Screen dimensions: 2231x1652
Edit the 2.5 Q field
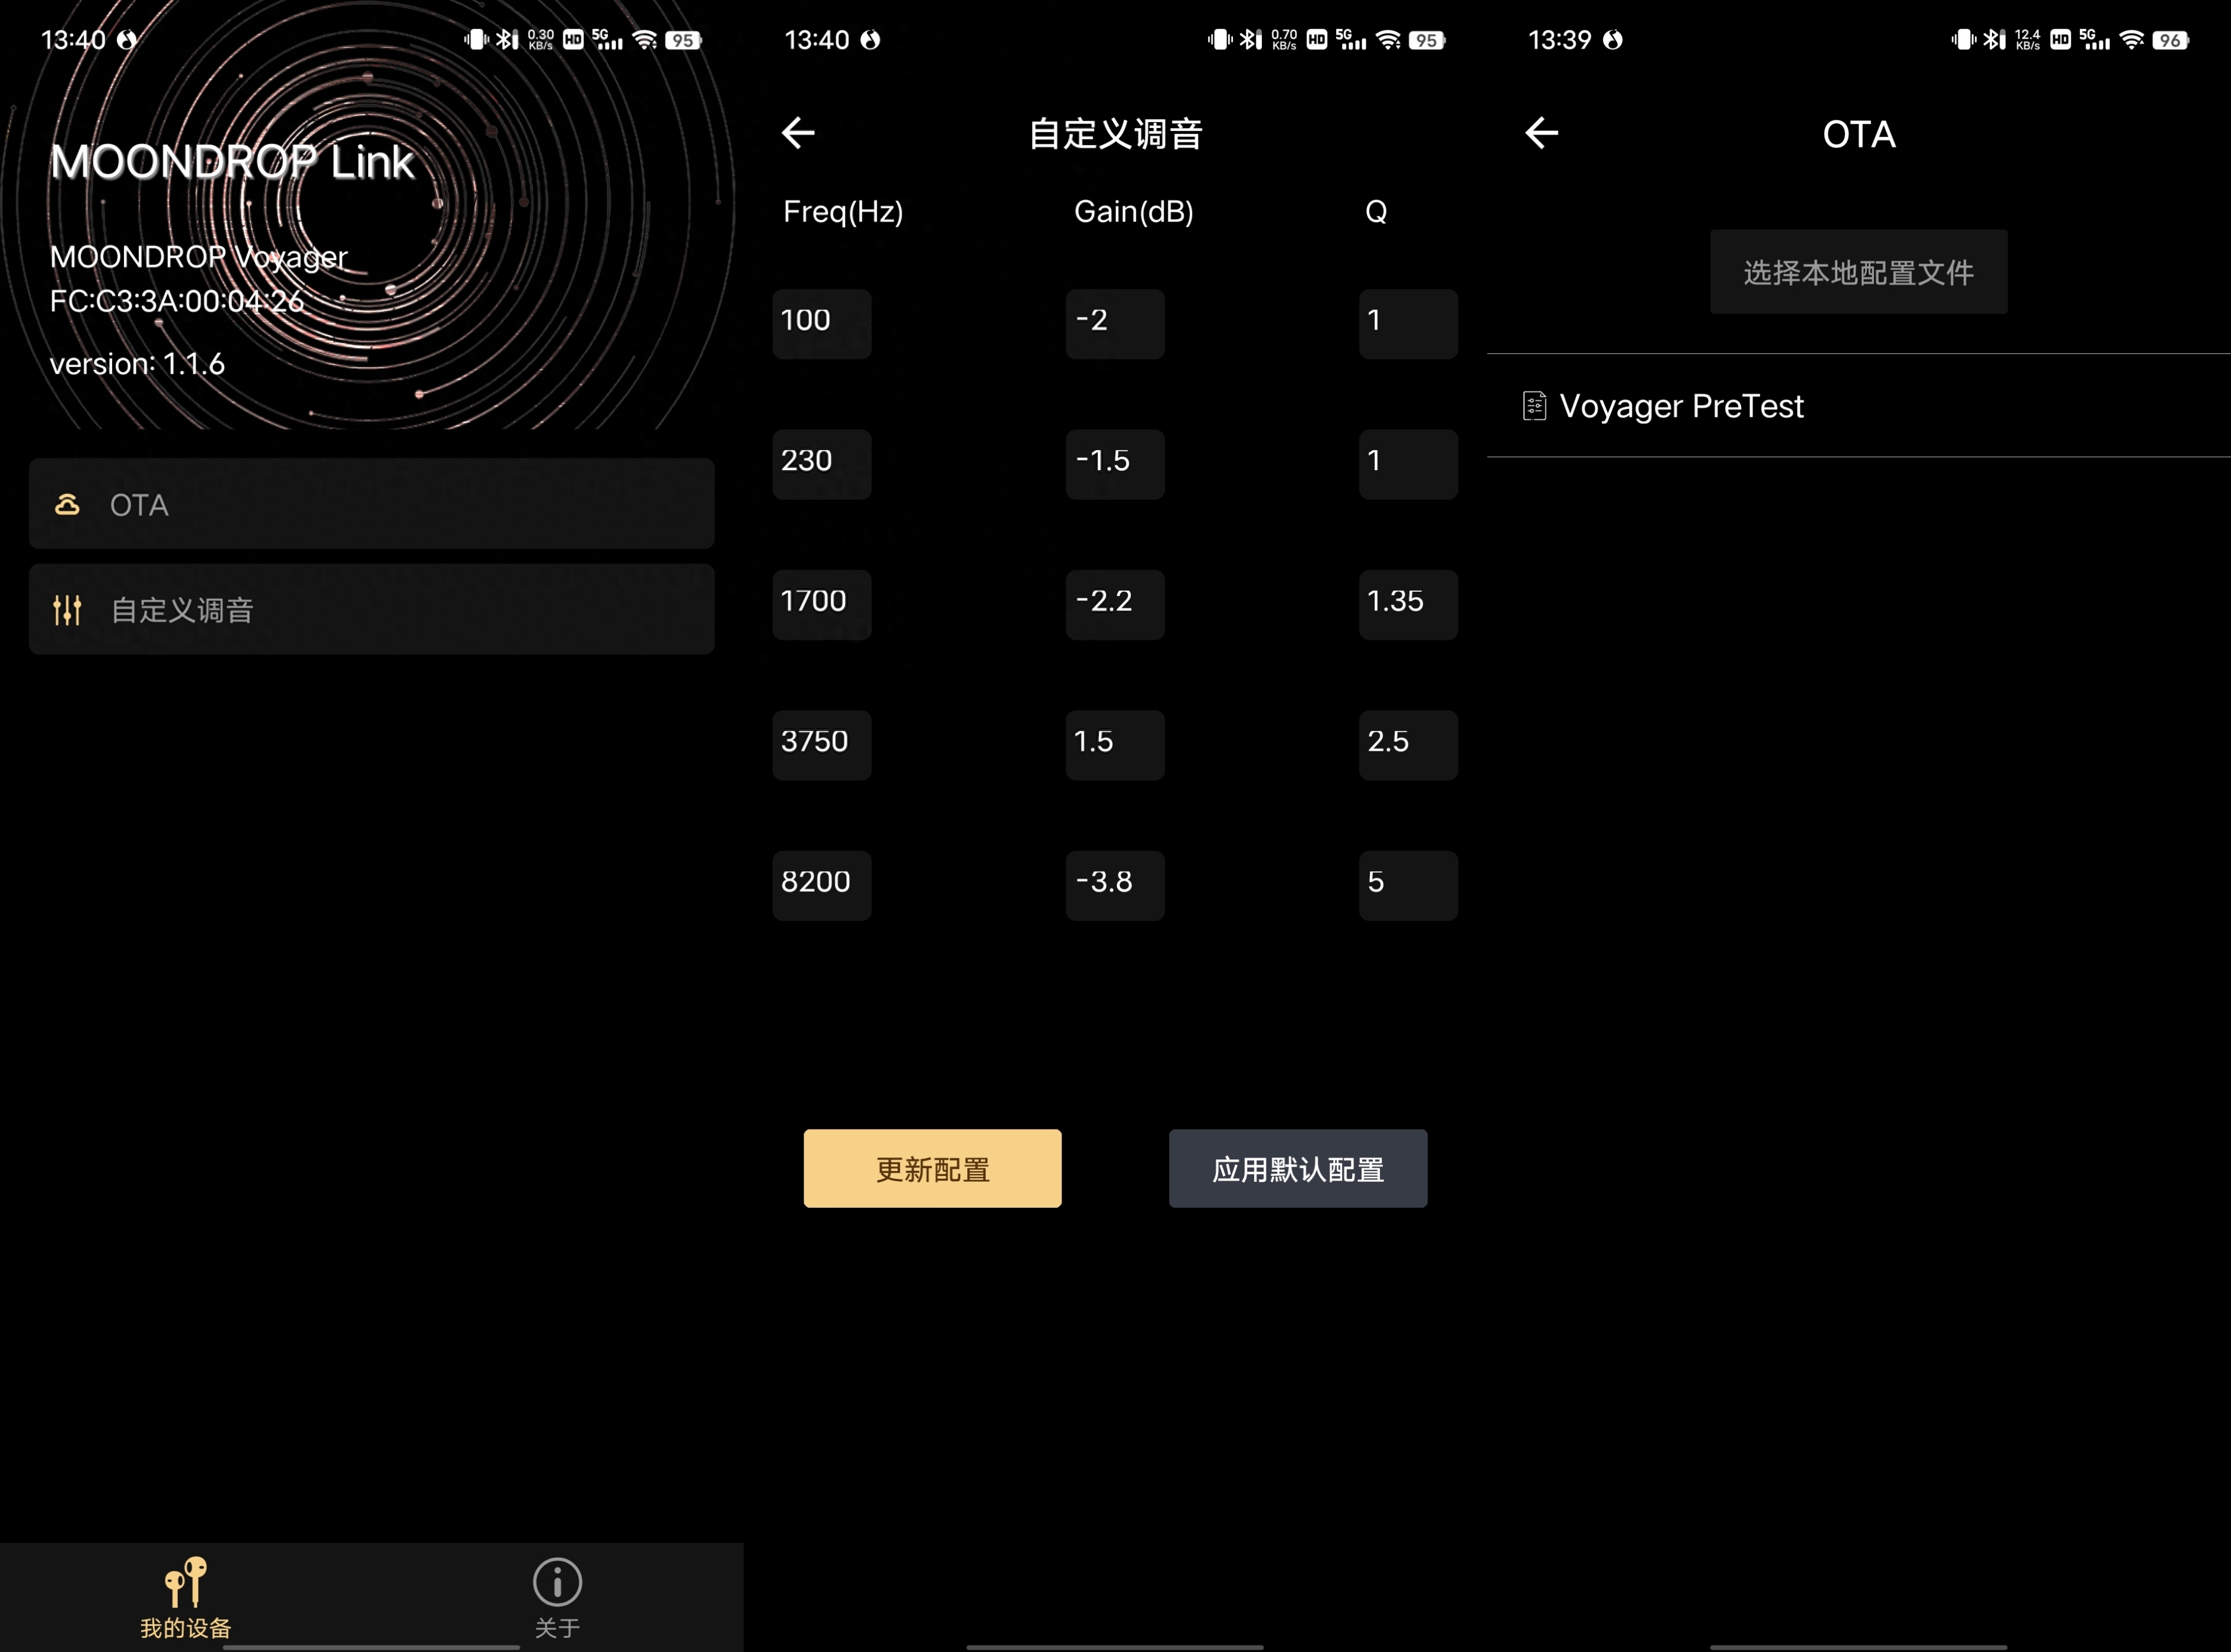click(1408, 745)
